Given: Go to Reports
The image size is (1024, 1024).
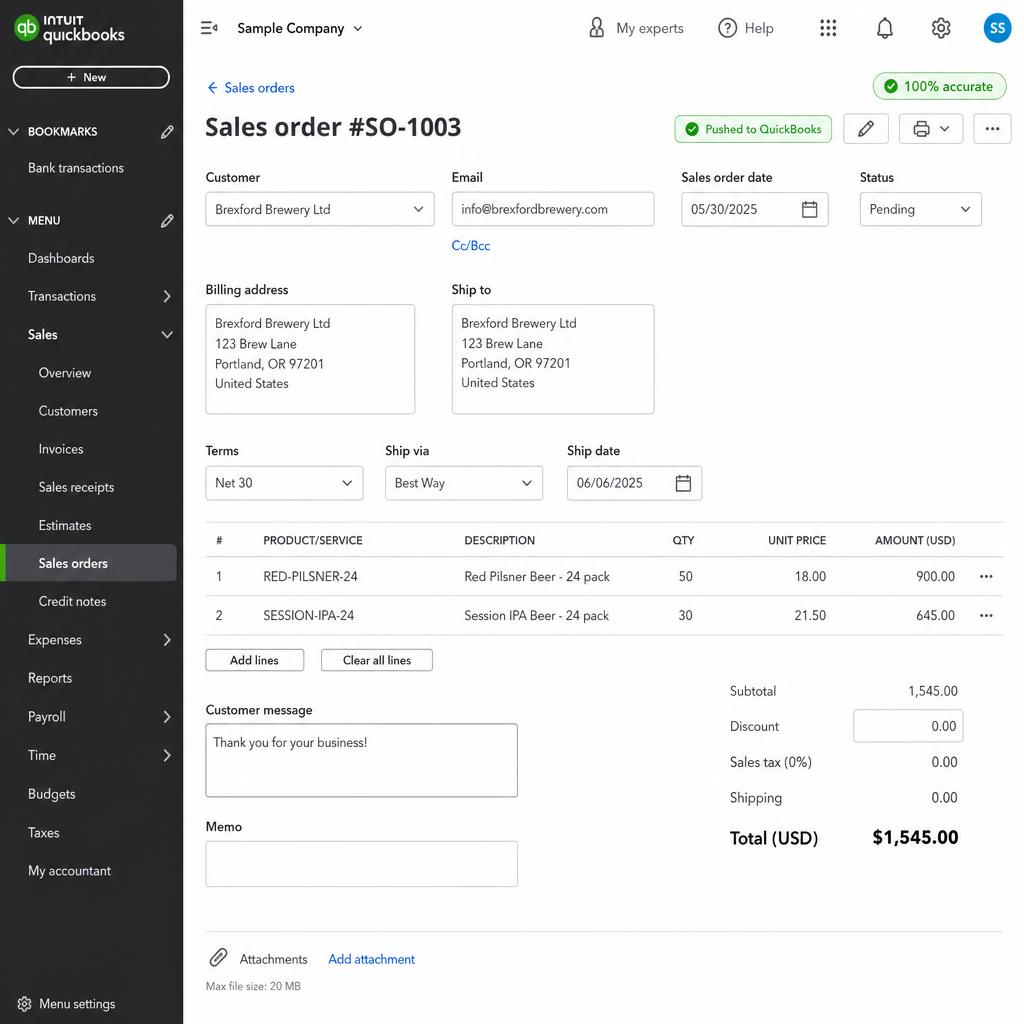Looking at the screenshot, I should pos(50,679).
